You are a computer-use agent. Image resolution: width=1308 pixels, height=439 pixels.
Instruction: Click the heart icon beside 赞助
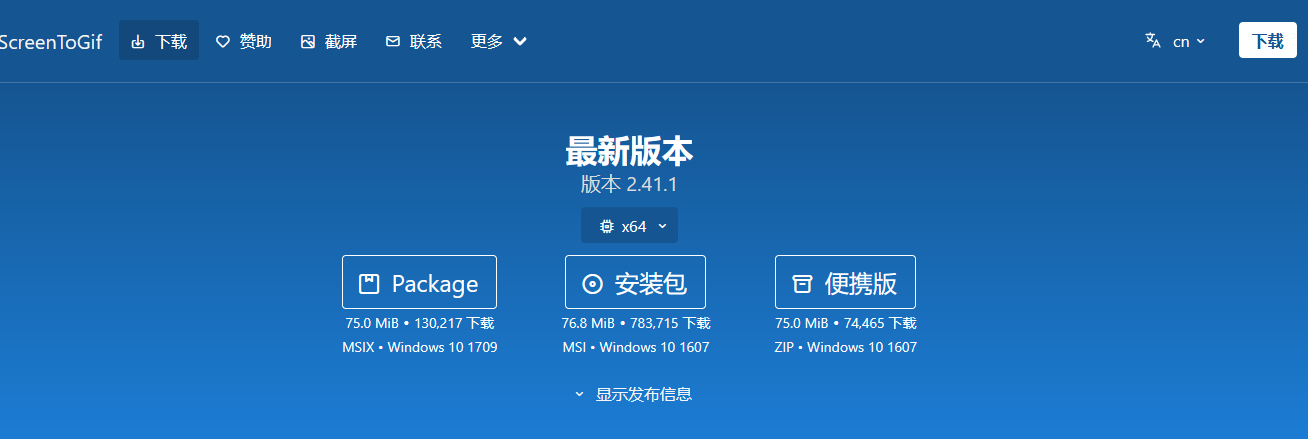pyautogui.click(x=223, y=41)
